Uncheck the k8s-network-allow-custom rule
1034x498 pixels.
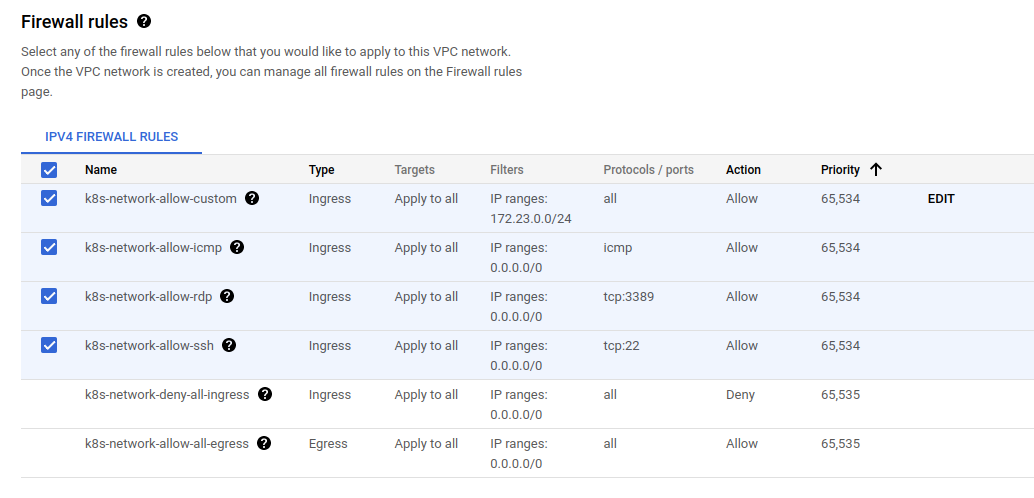tap(49, 198)
